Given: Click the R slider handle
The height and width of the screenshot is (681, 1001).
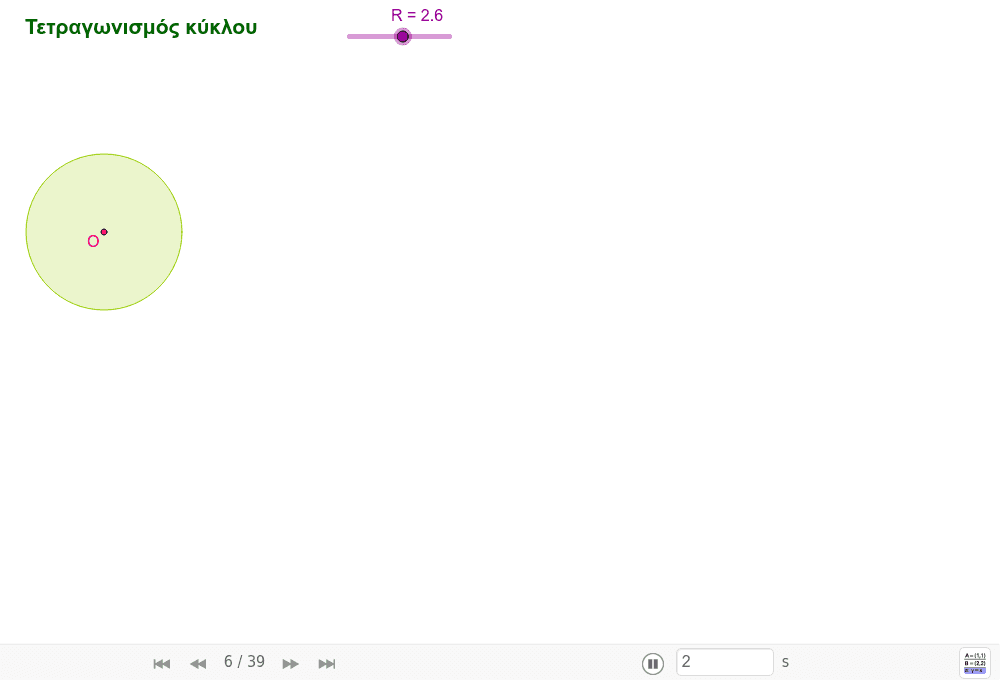Looking at the screenshot, I should (x=402, y=36).
